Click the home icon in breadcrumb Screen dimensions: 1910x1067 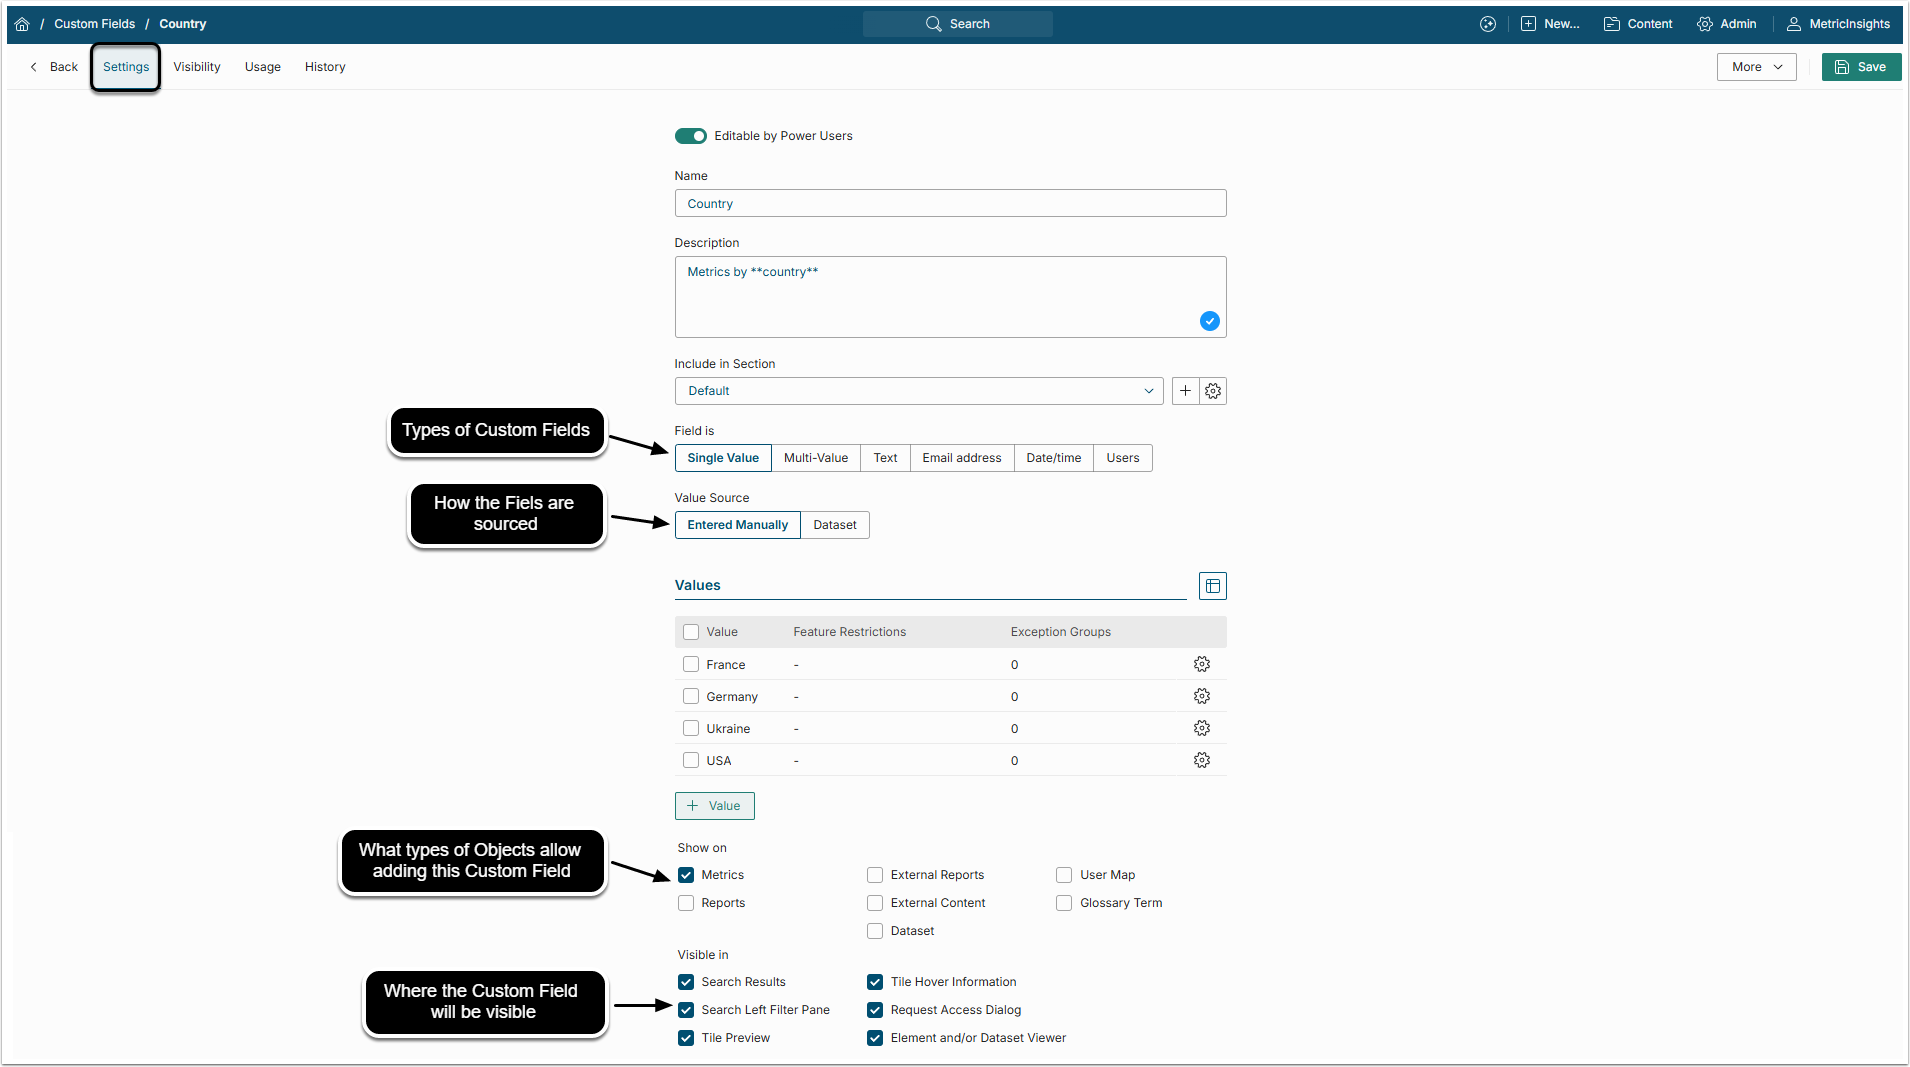[x=22, y=24]
